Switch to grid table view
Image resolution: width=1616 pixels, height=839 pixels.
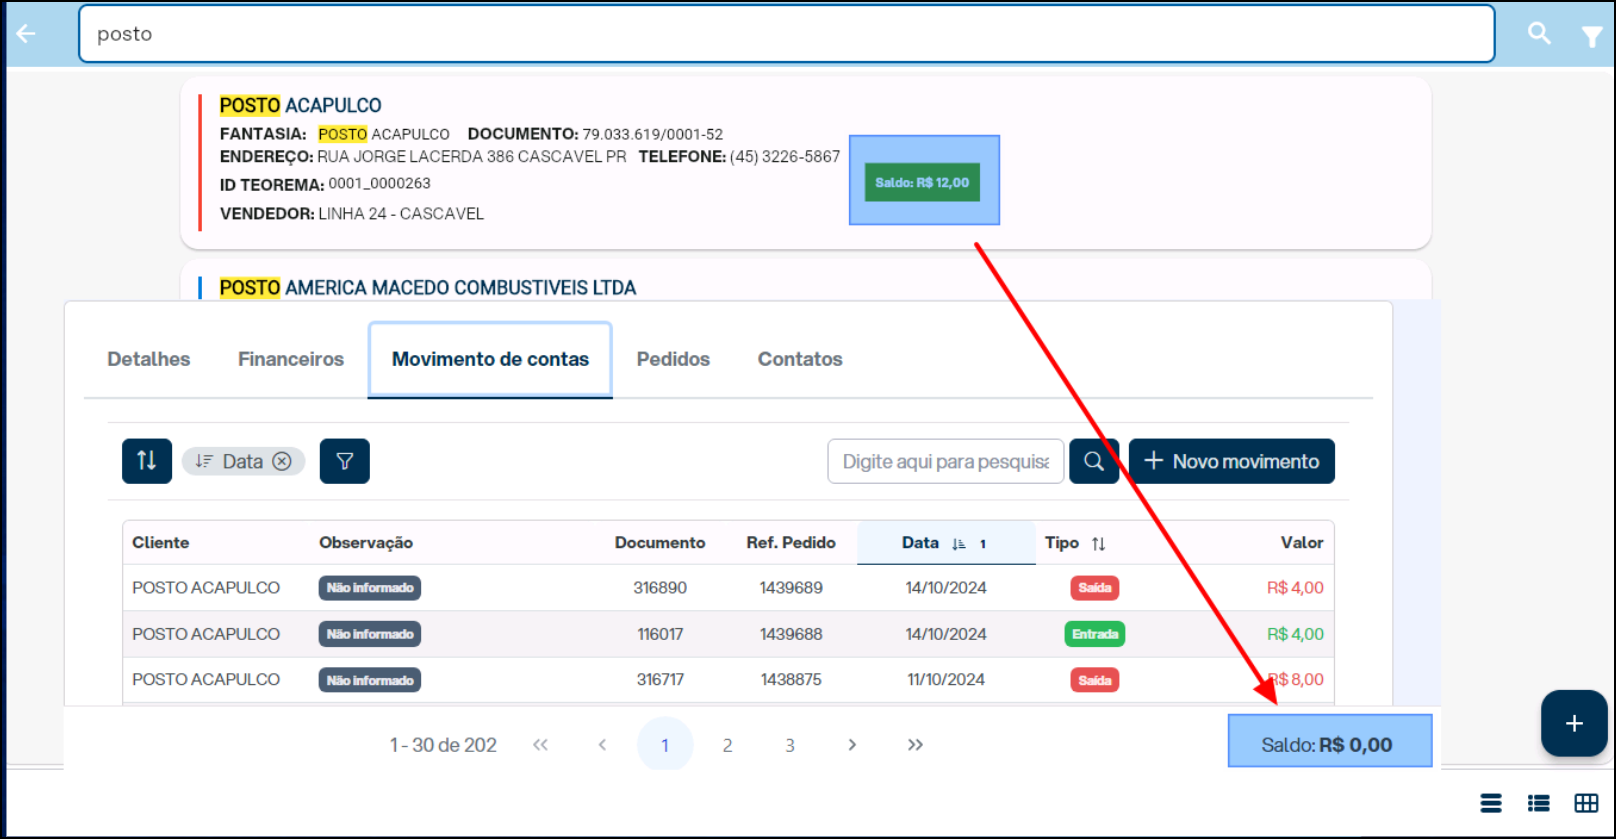coord(1586,803)
